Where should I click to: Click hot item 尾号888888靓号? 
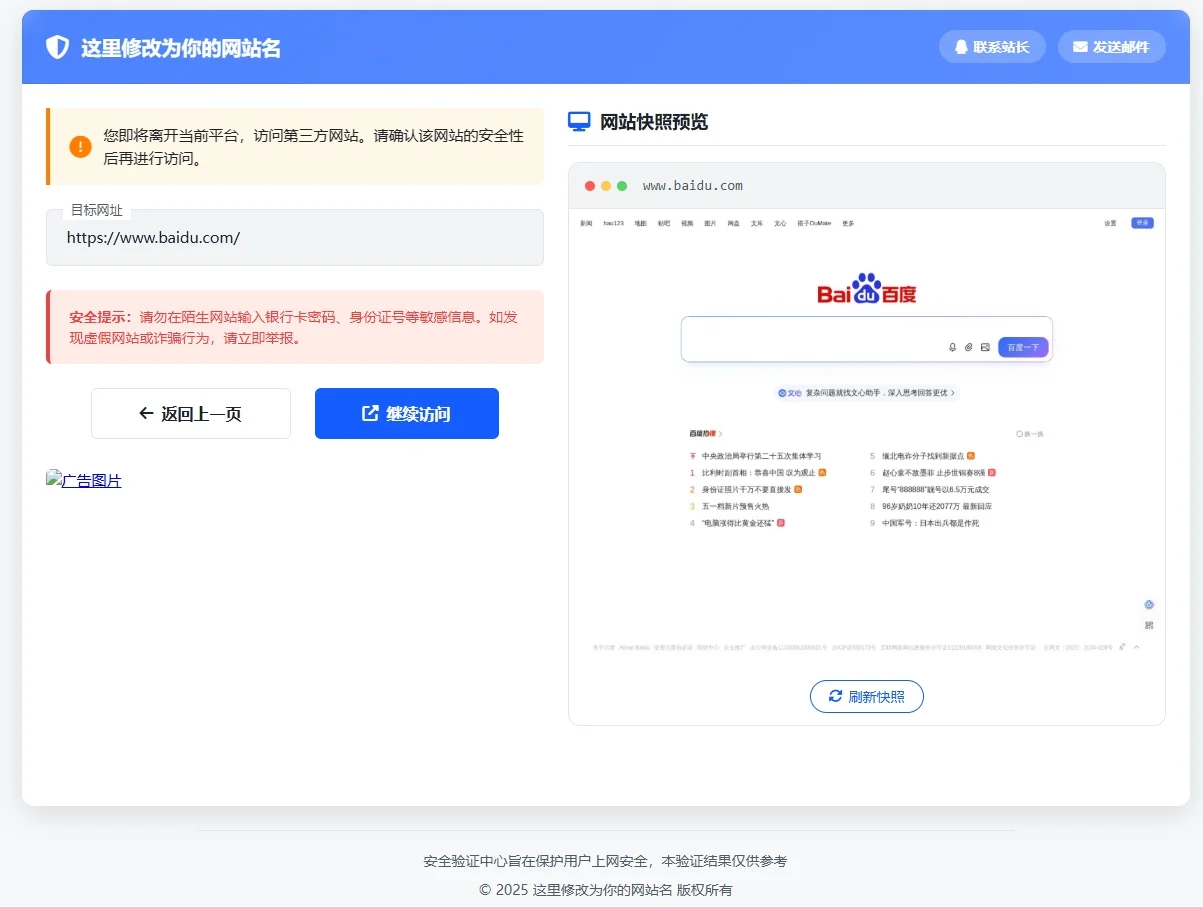click(935, 489)
